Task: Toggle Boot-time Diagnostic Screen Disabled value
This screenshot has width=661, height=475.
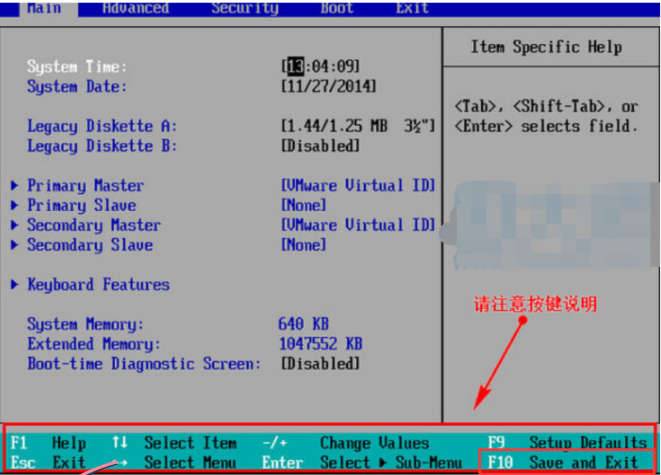Action: pos(321,364)
